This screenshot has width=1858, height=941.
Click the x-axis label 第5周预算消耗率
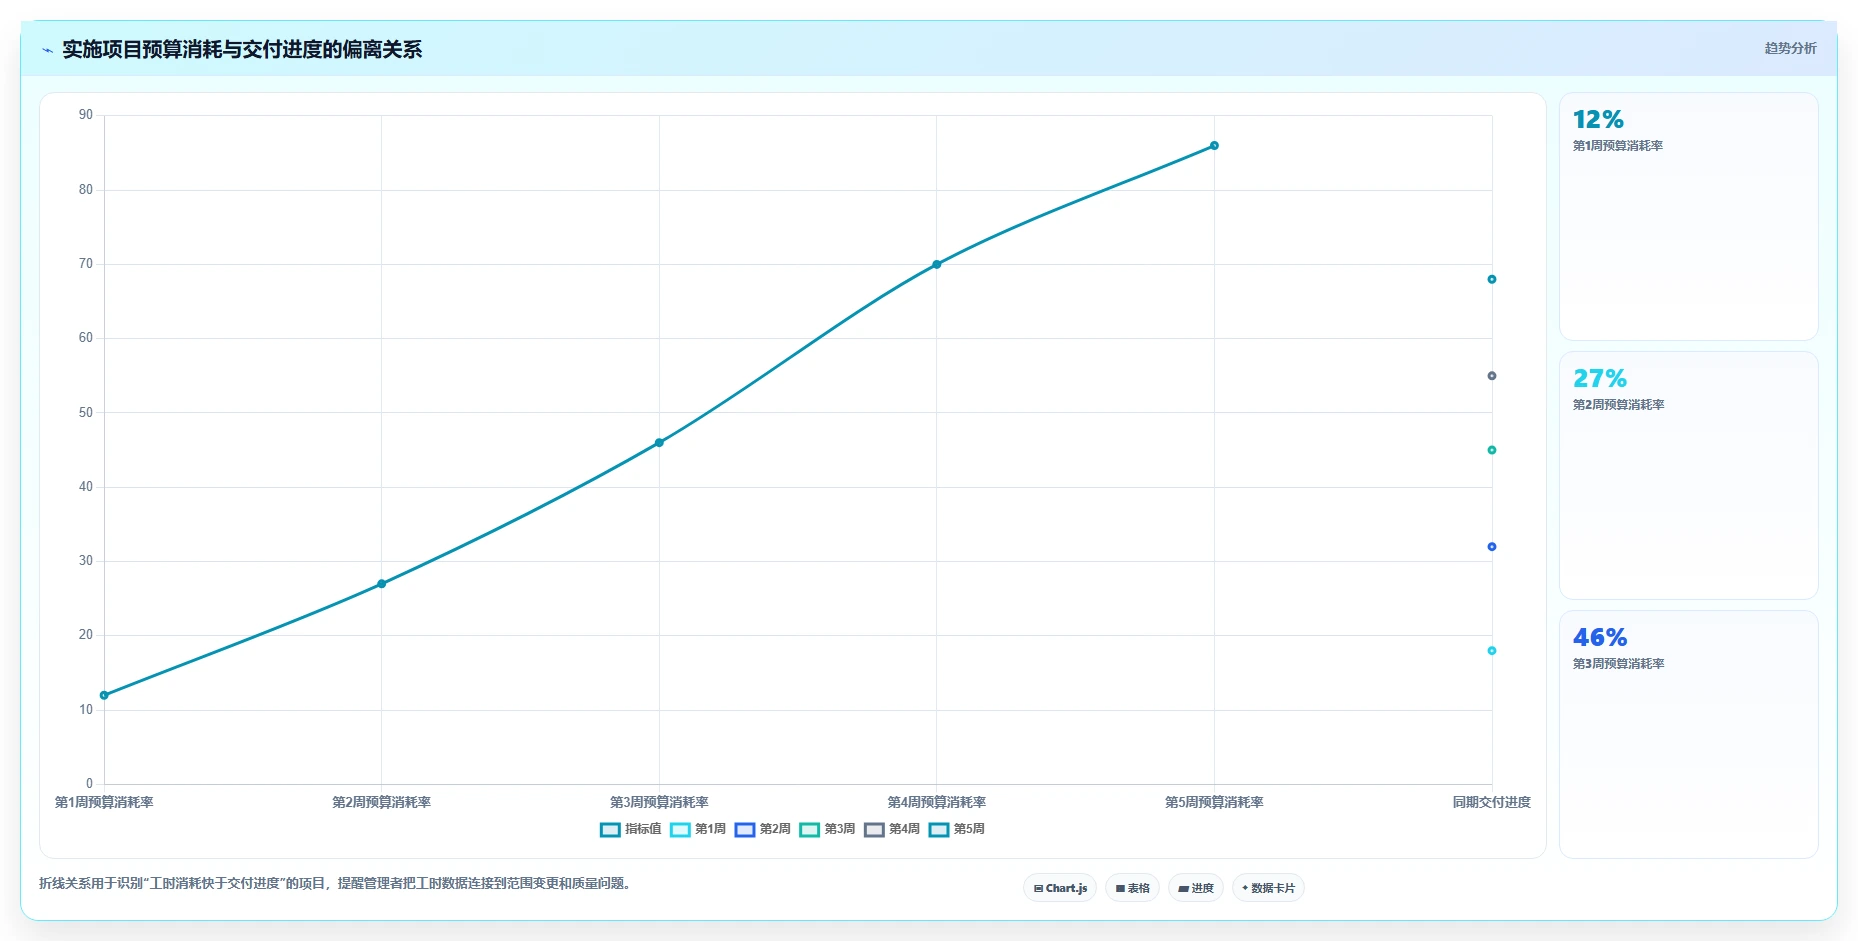click(x=1214, y=802)
